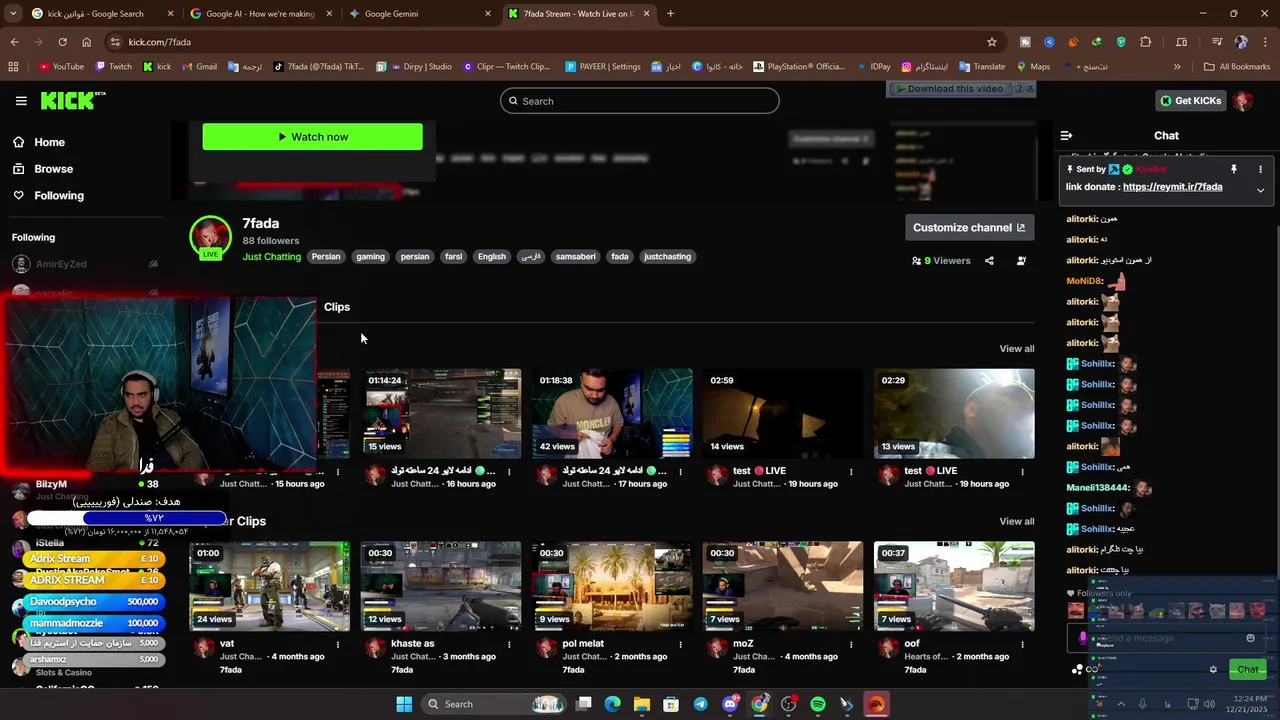Screen dimensions: 1280x720
Task: Click the green Chat send button
Action: 1247,670
